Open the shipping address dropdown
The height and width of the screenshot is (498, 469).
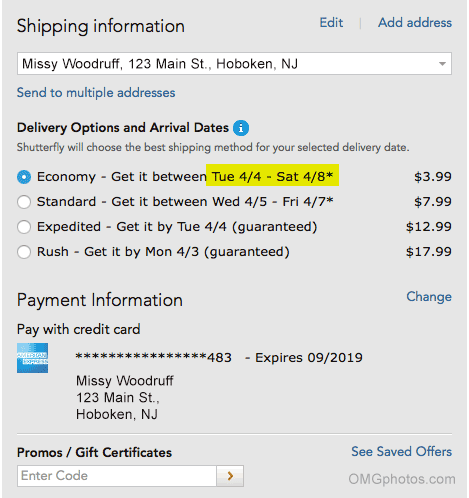click(234, 64)
